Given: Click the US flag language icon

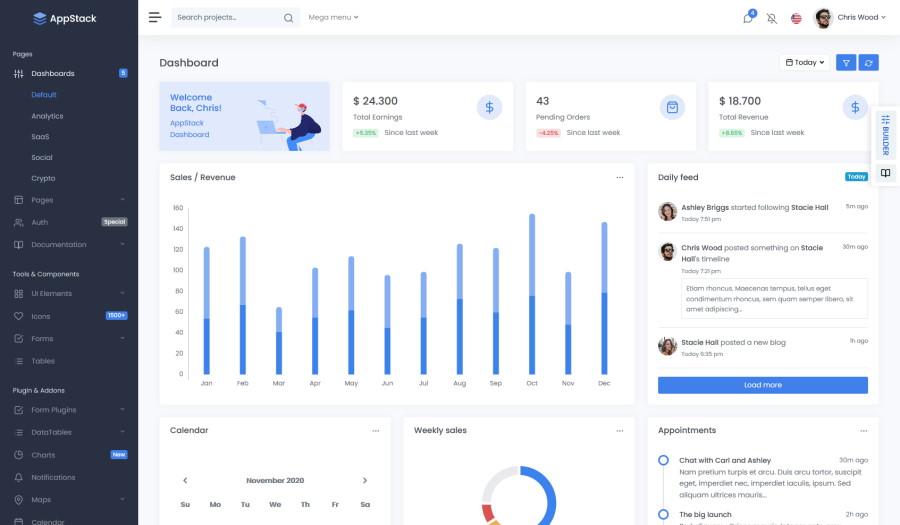Looking at the screenshot, I should (x=796, y=18).
